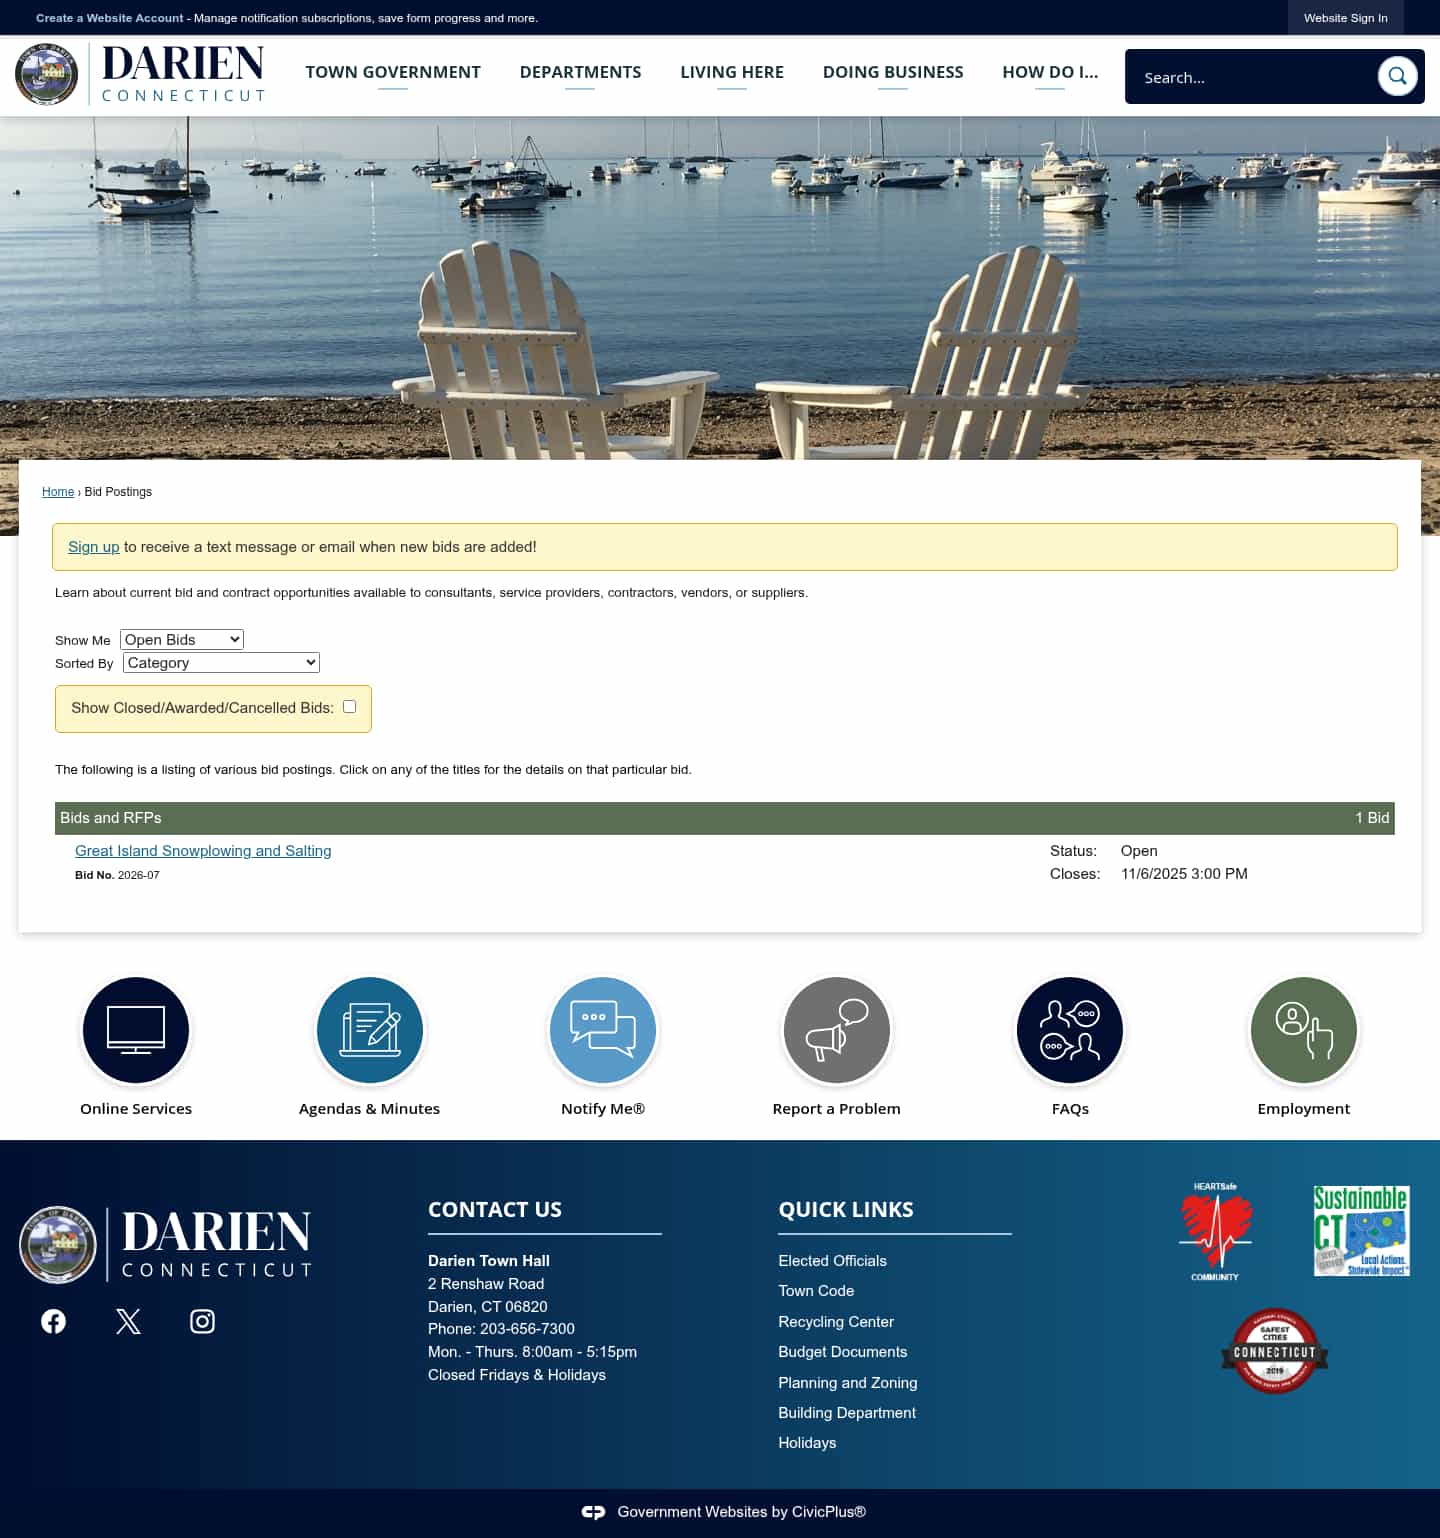Open Notify Me
The width and height of the screenshot is (1440, 1538).
[602, 1030]
